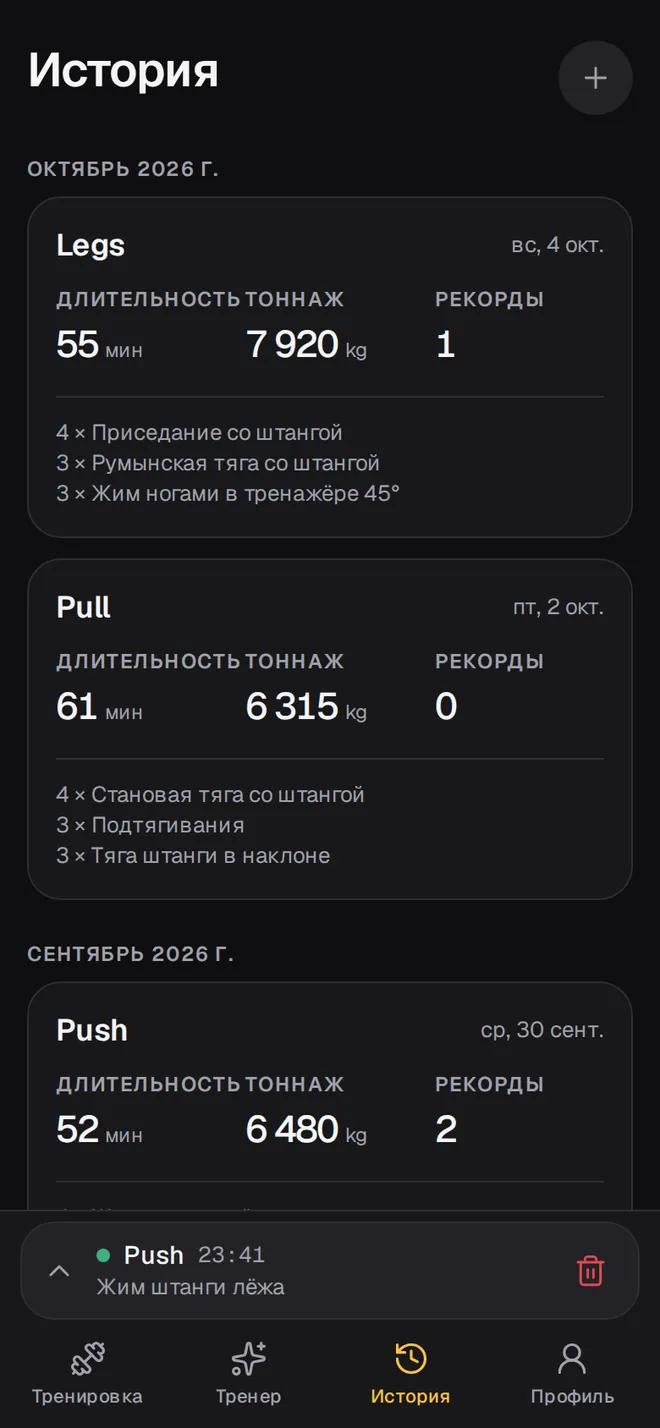Tap the Legs records count

click(x=446, y=345)
